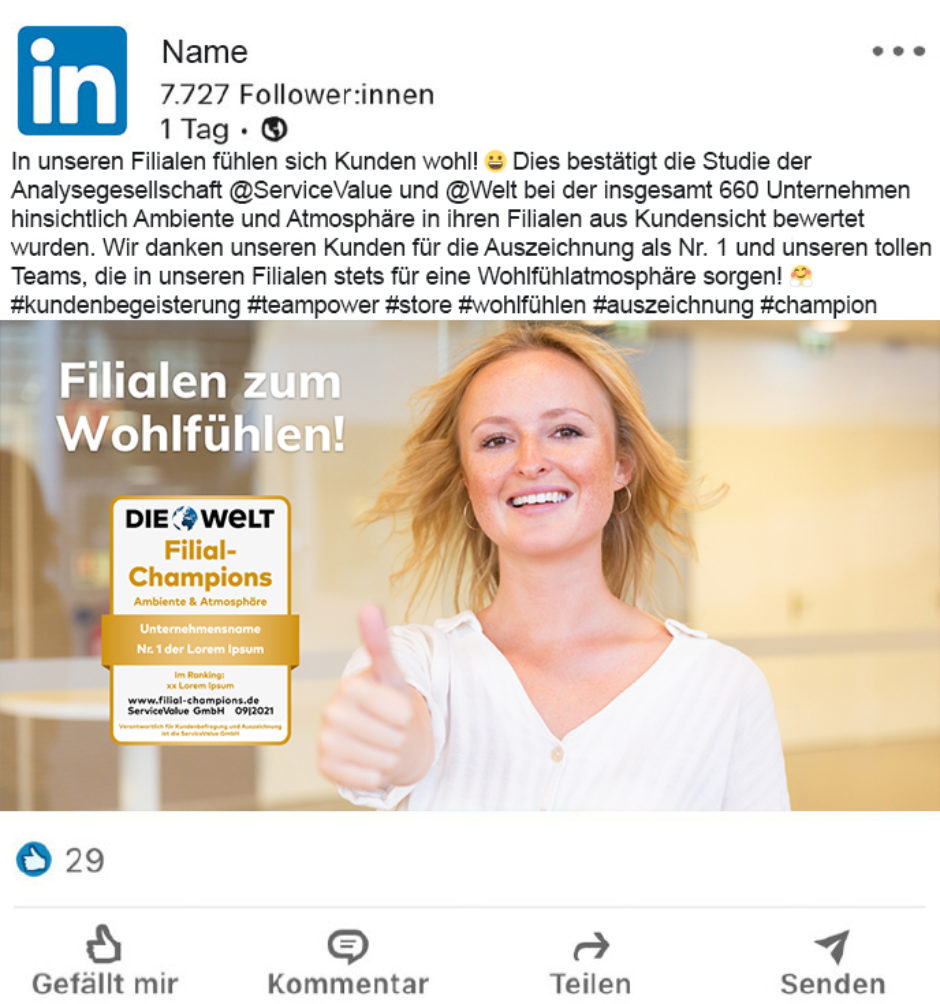Screen dimensions: 940x1004
Task: Click the Senden button label
Action: click(832, 984)
